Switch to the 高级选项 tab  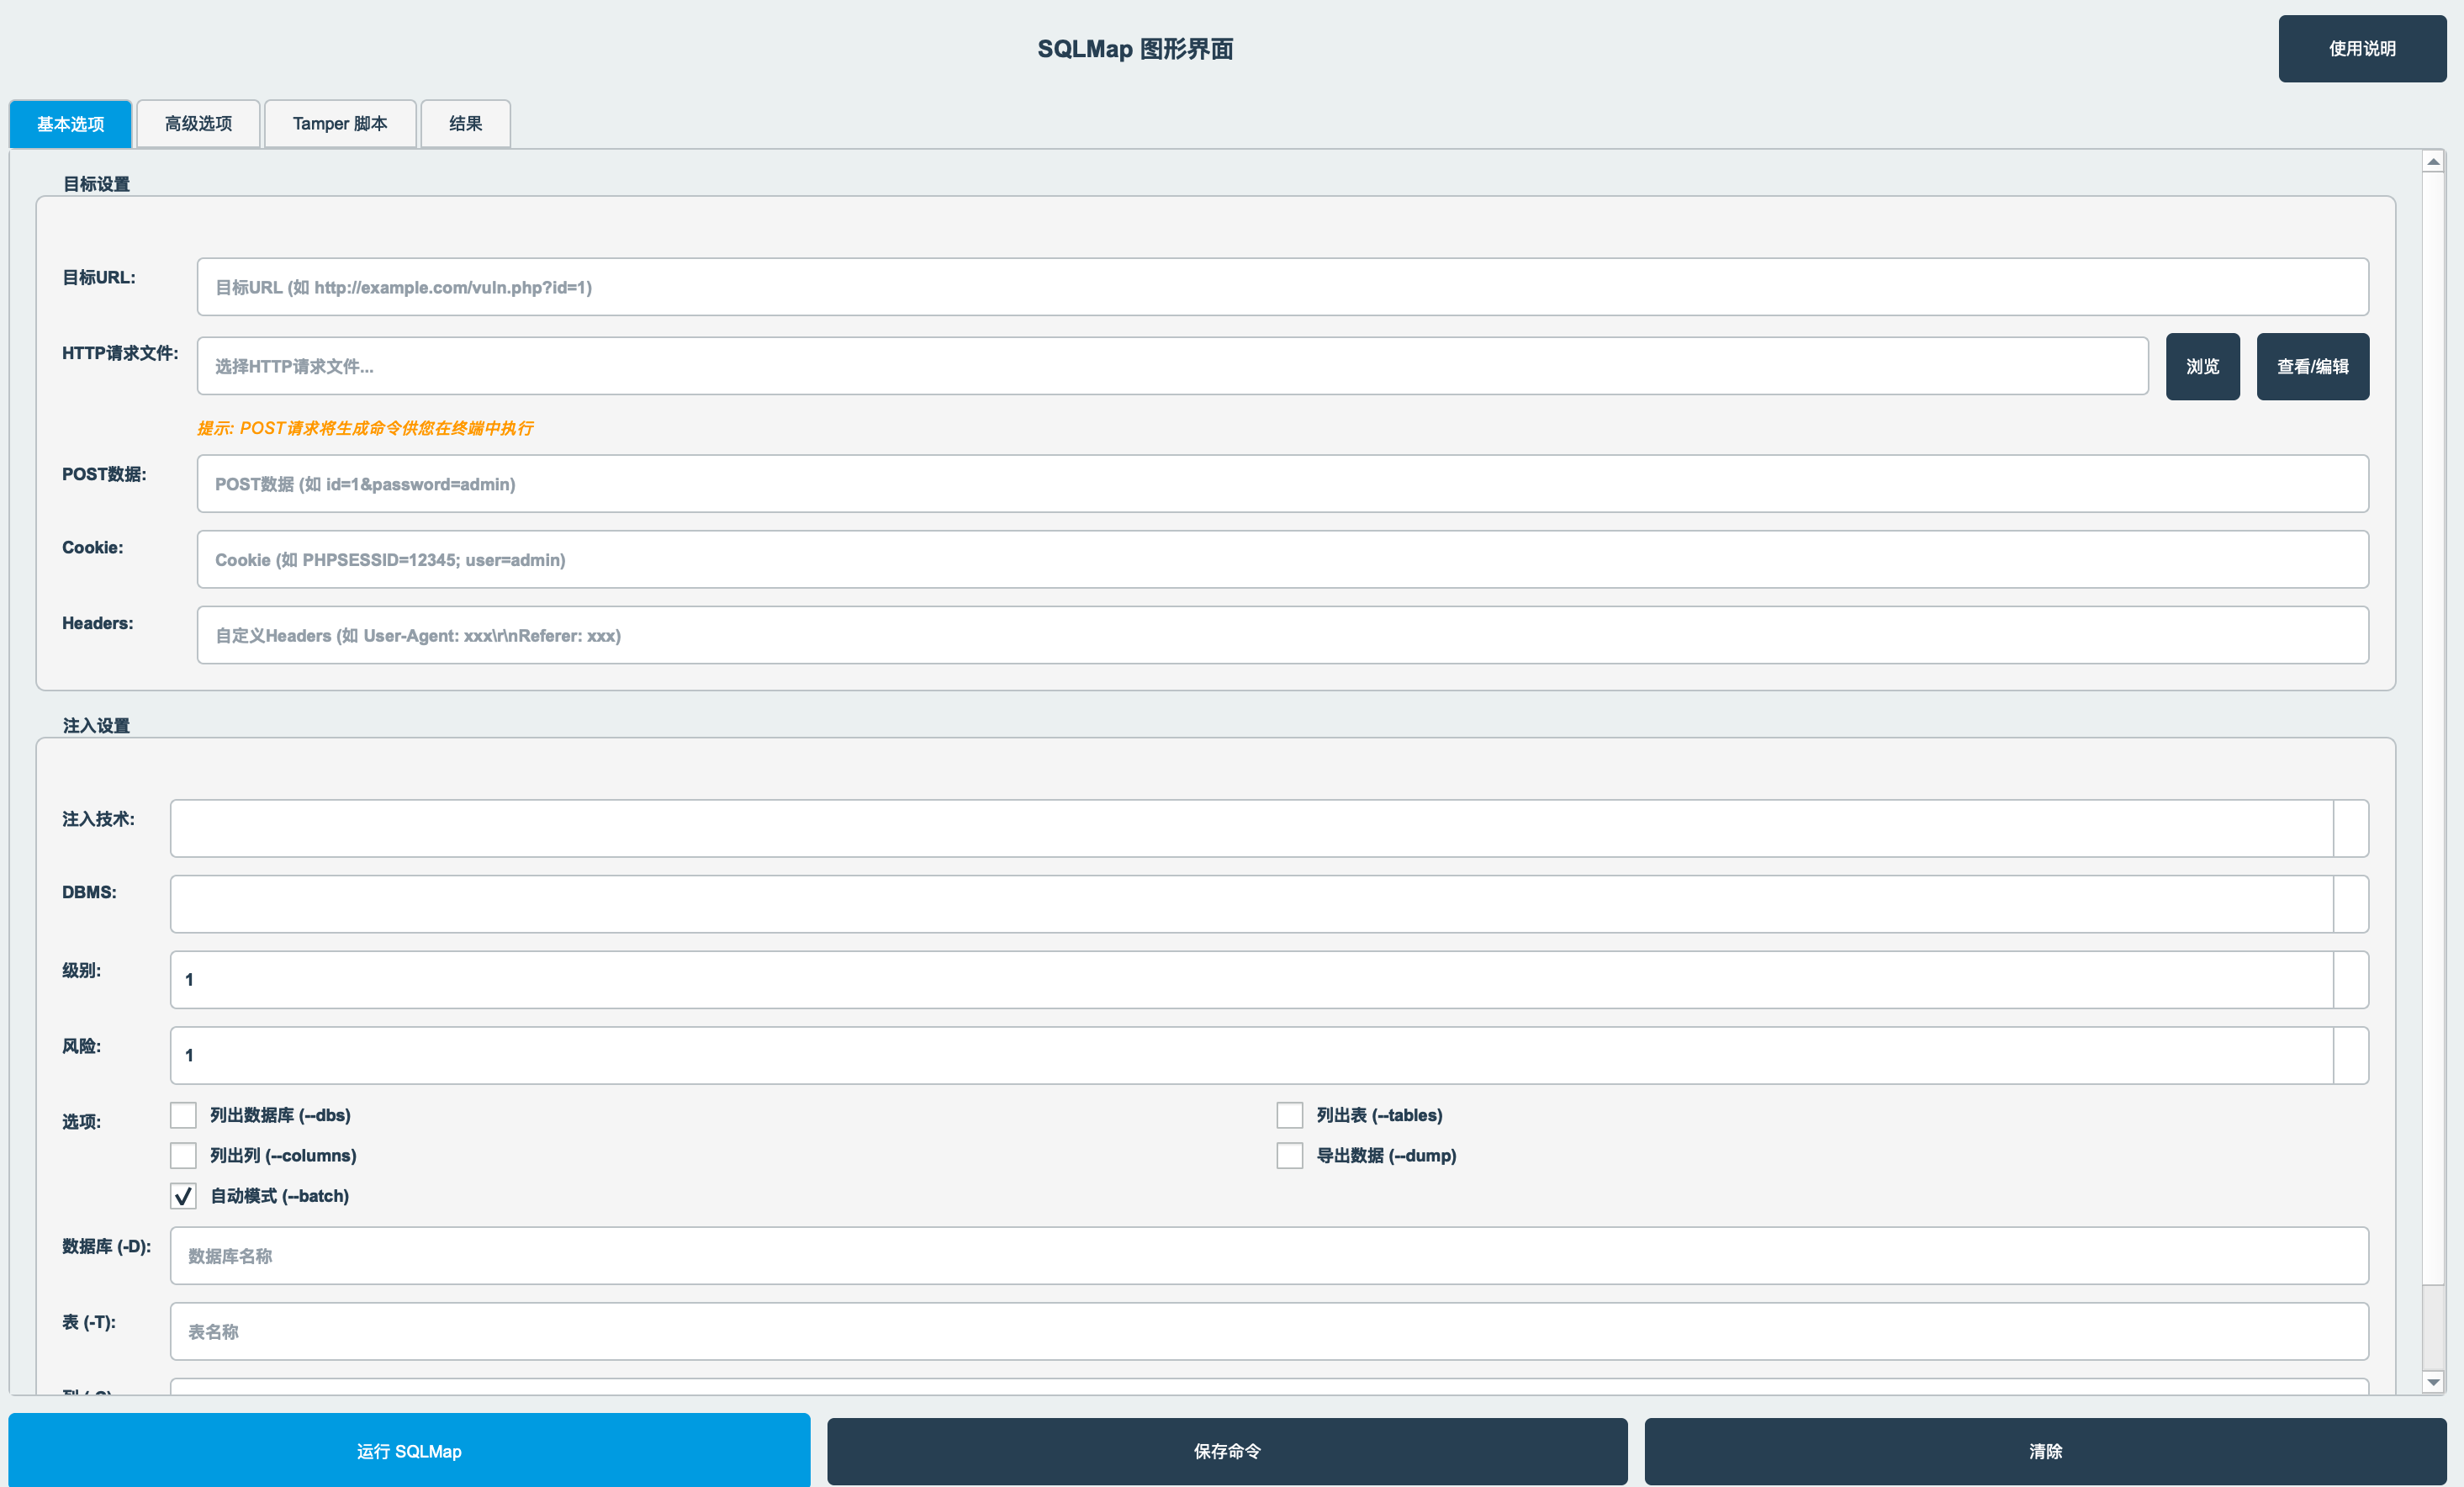197,123
